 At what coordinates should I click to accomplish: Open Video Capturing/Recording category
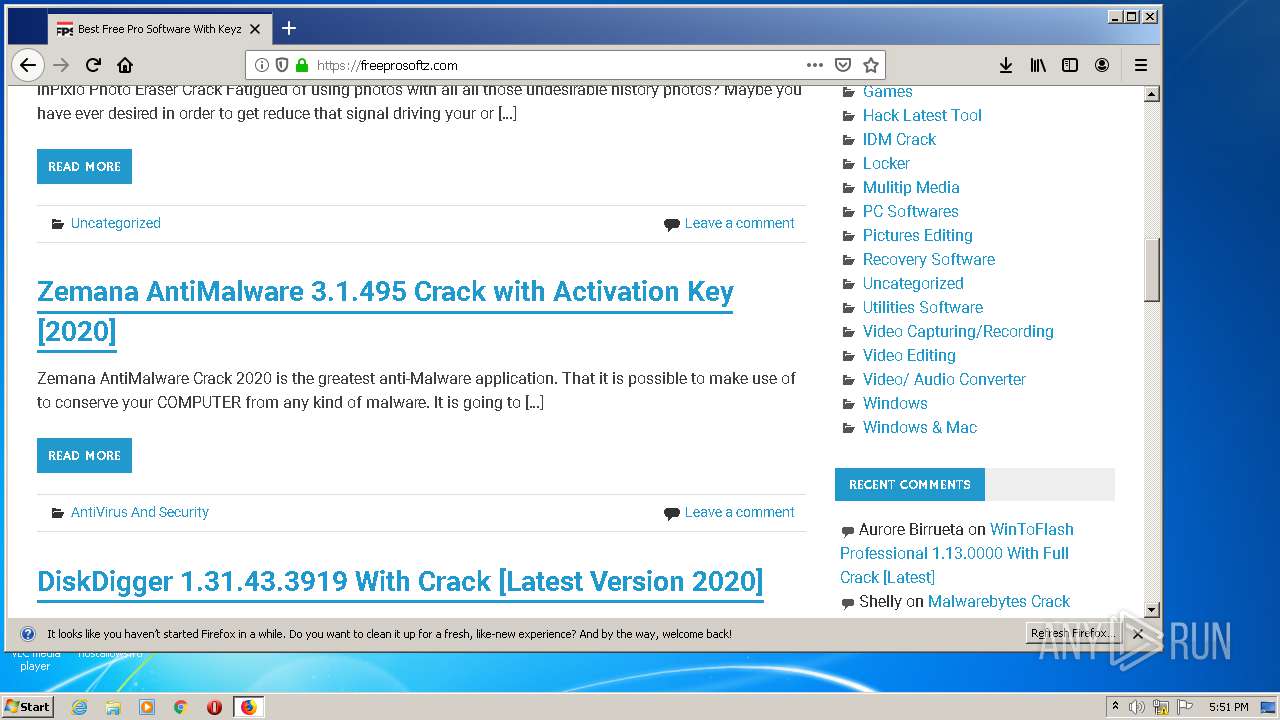(x=958, y=331)
